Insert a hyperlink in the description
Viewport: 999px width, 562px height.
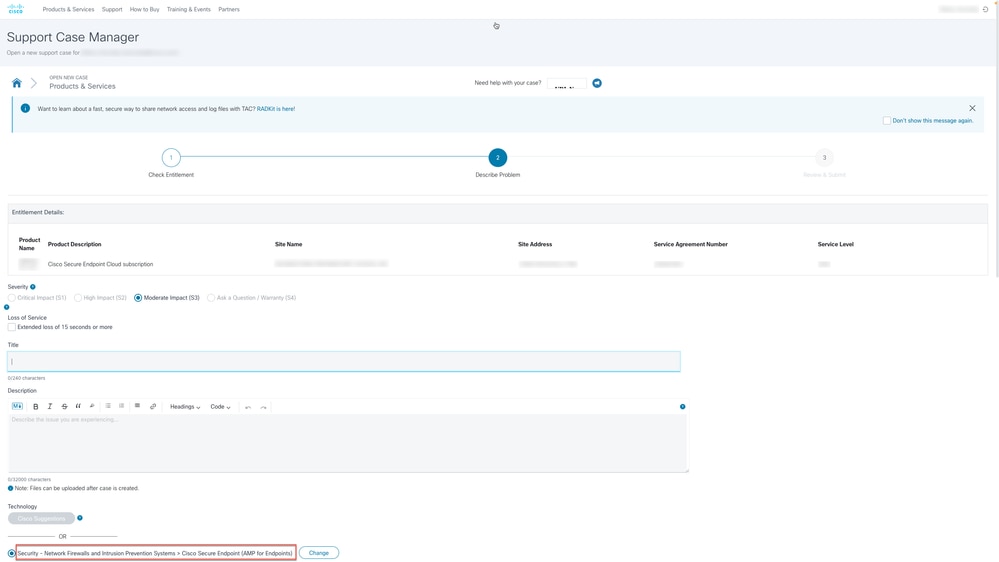pyautogui.click(x=153, y=407)
